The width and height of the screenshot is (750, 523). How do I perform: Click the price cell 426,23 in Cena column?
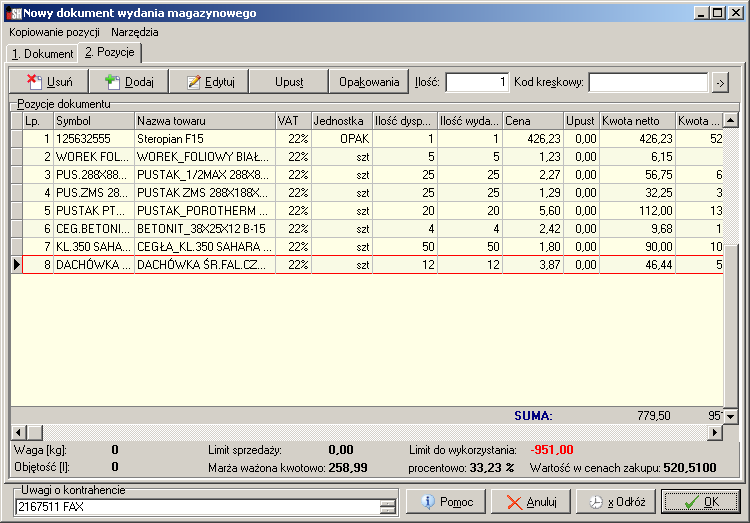point(533,139)
